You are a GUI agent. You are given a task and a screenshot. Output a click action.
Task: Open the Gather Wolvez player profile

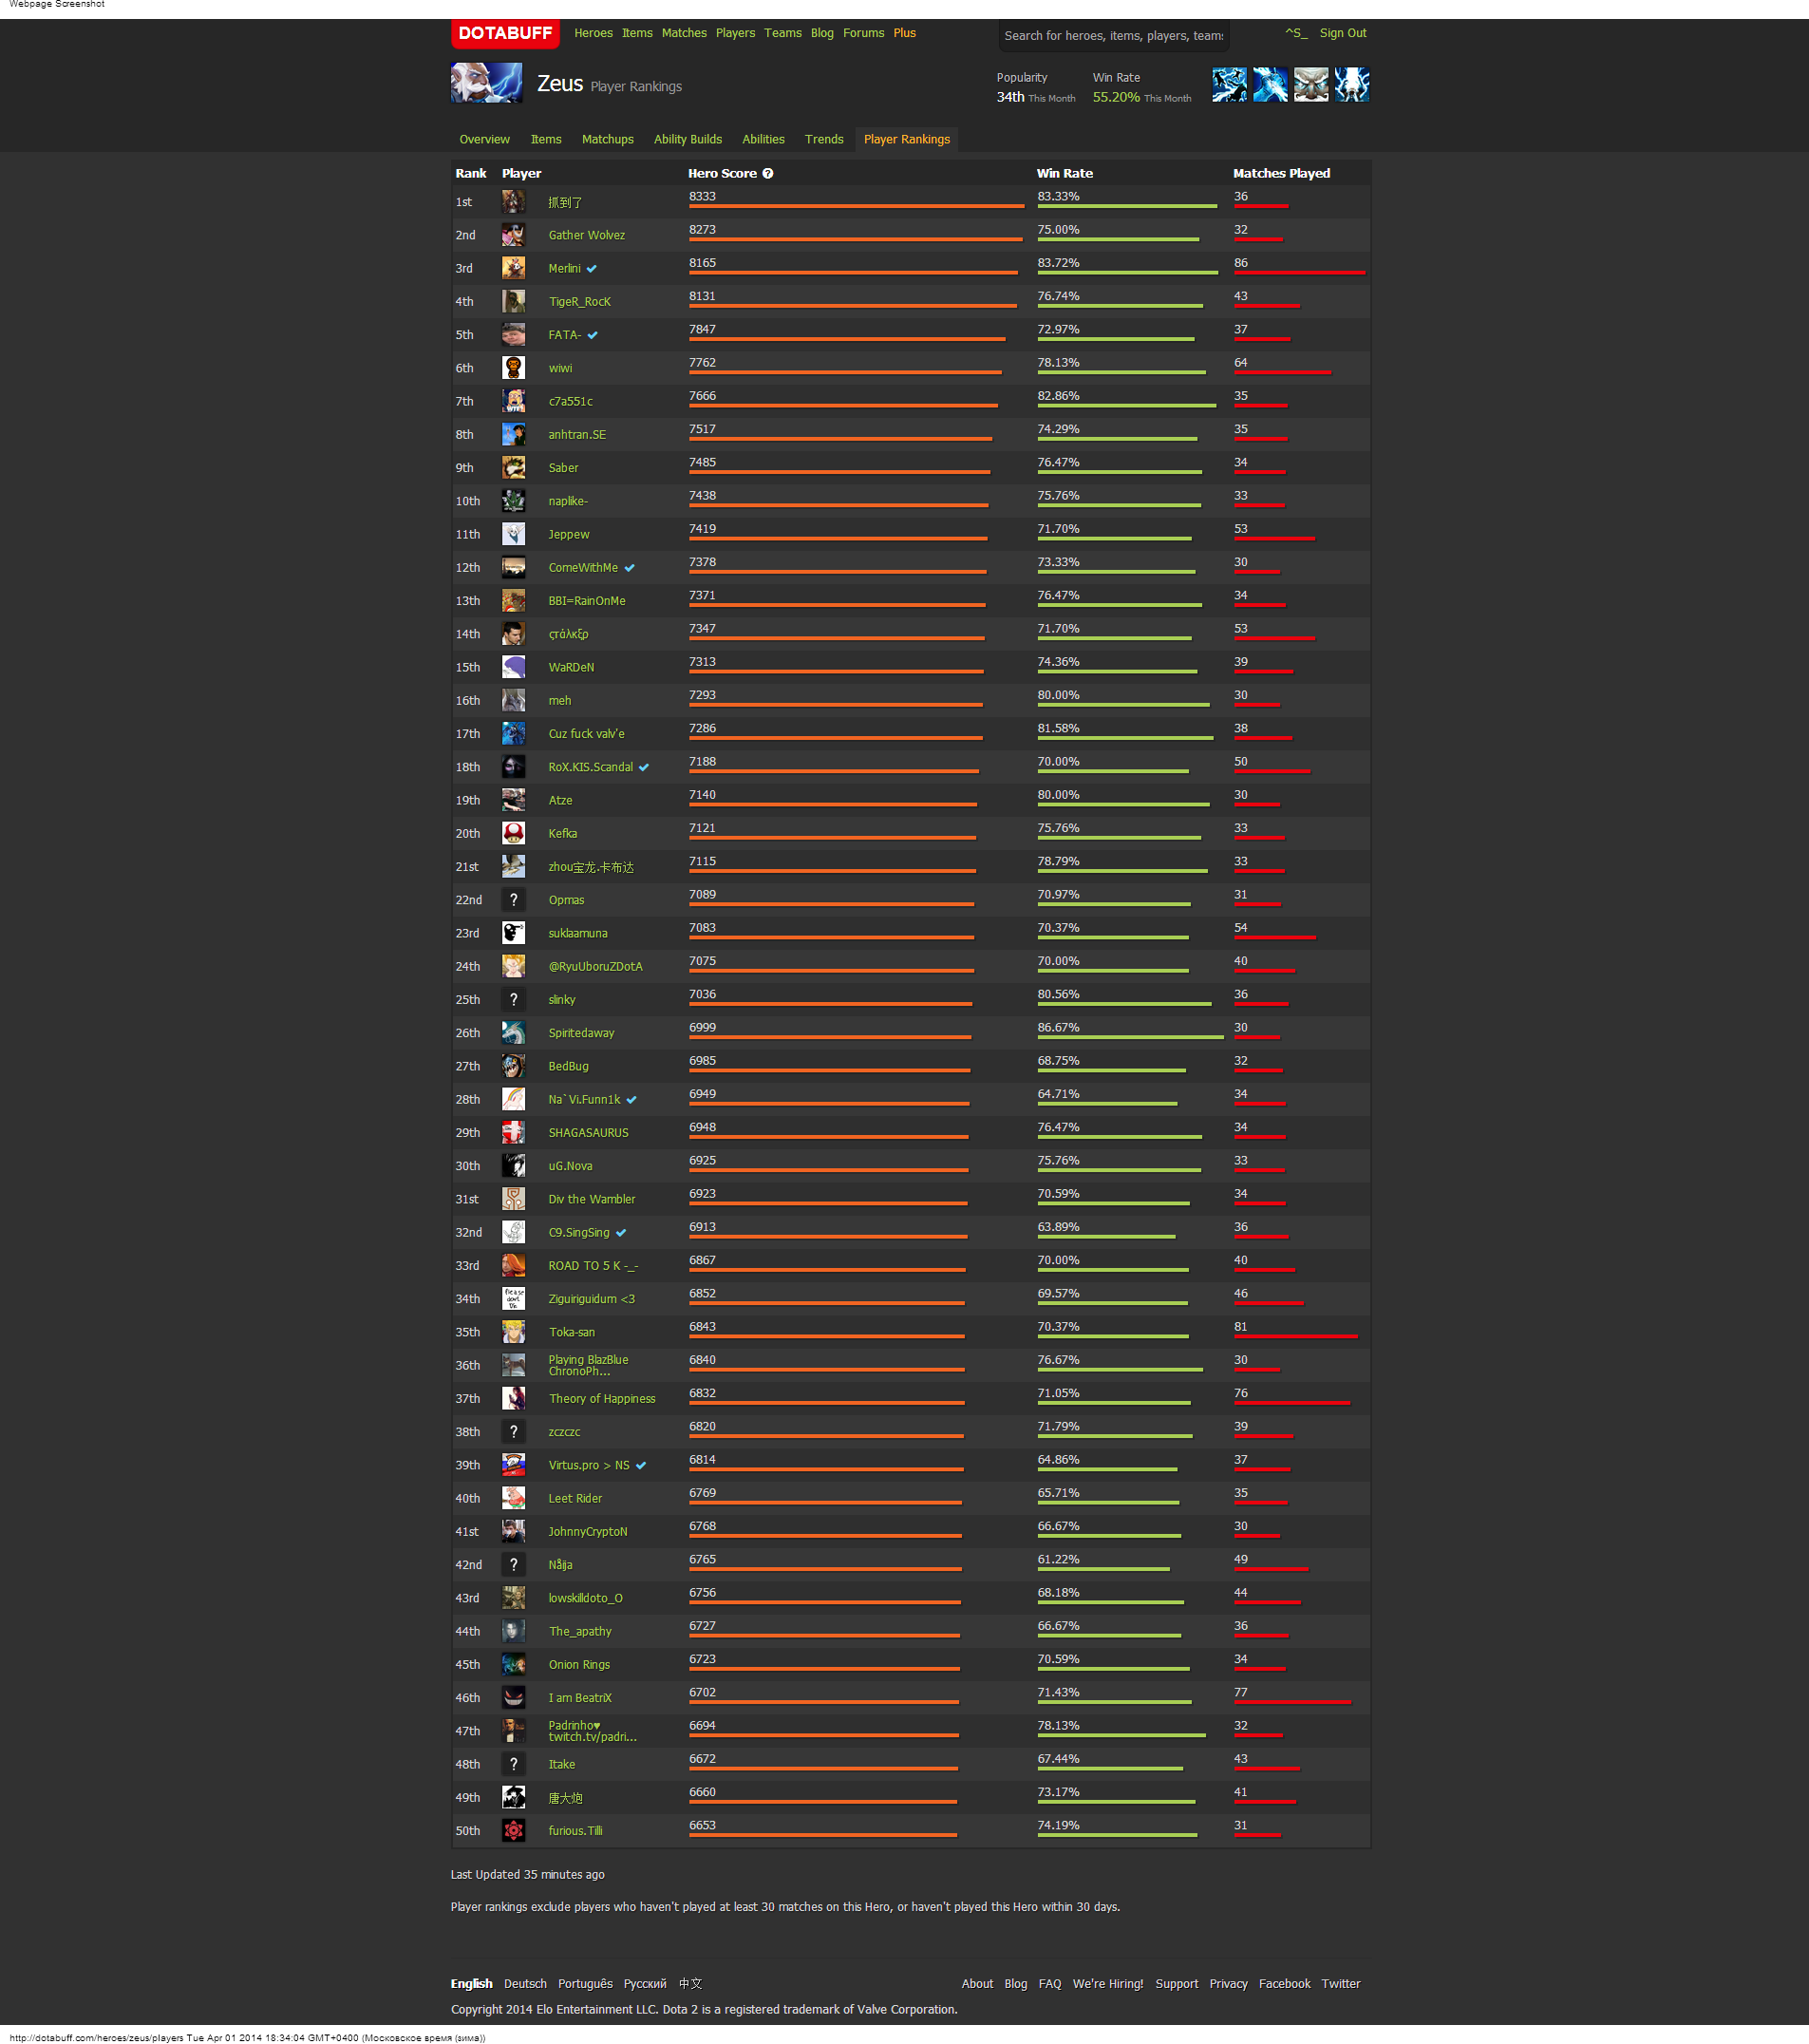coord(586,236)
